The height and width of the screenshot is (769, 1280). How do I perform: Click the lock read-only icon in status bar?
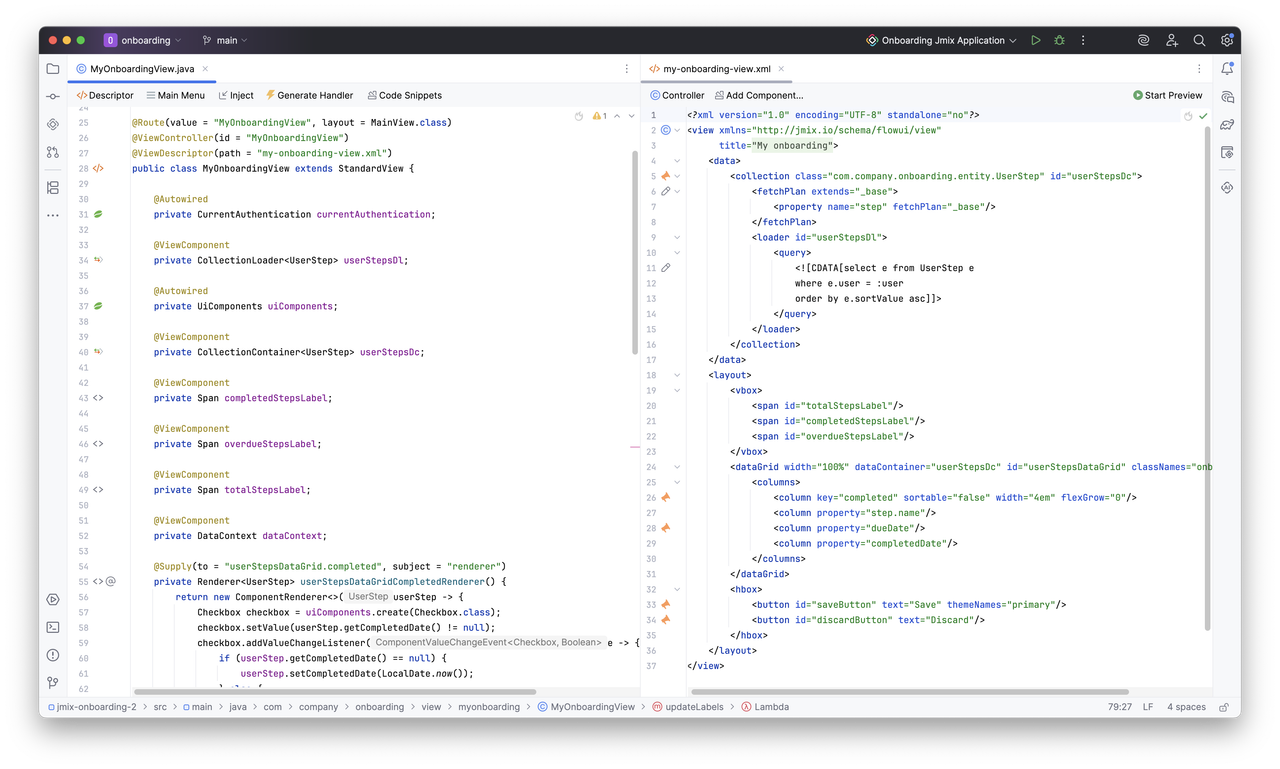[x=1223, y=707]
